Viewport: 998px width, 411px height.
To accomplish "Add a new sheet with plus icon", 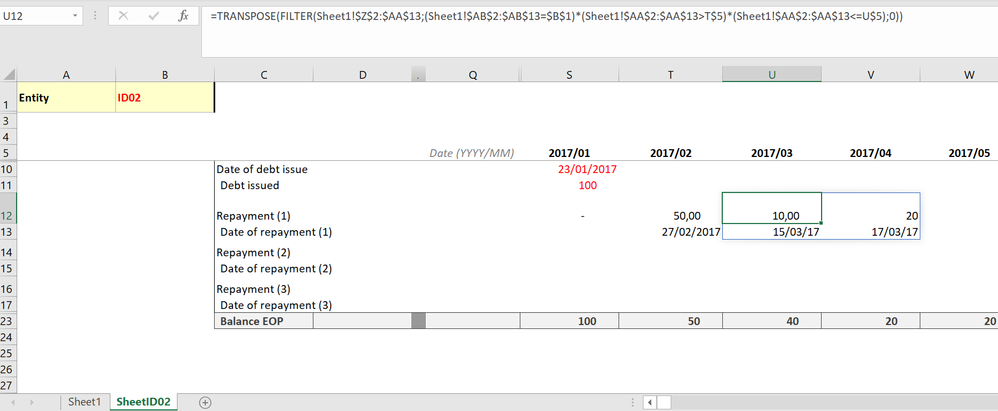I will click(x=205, y=402).
